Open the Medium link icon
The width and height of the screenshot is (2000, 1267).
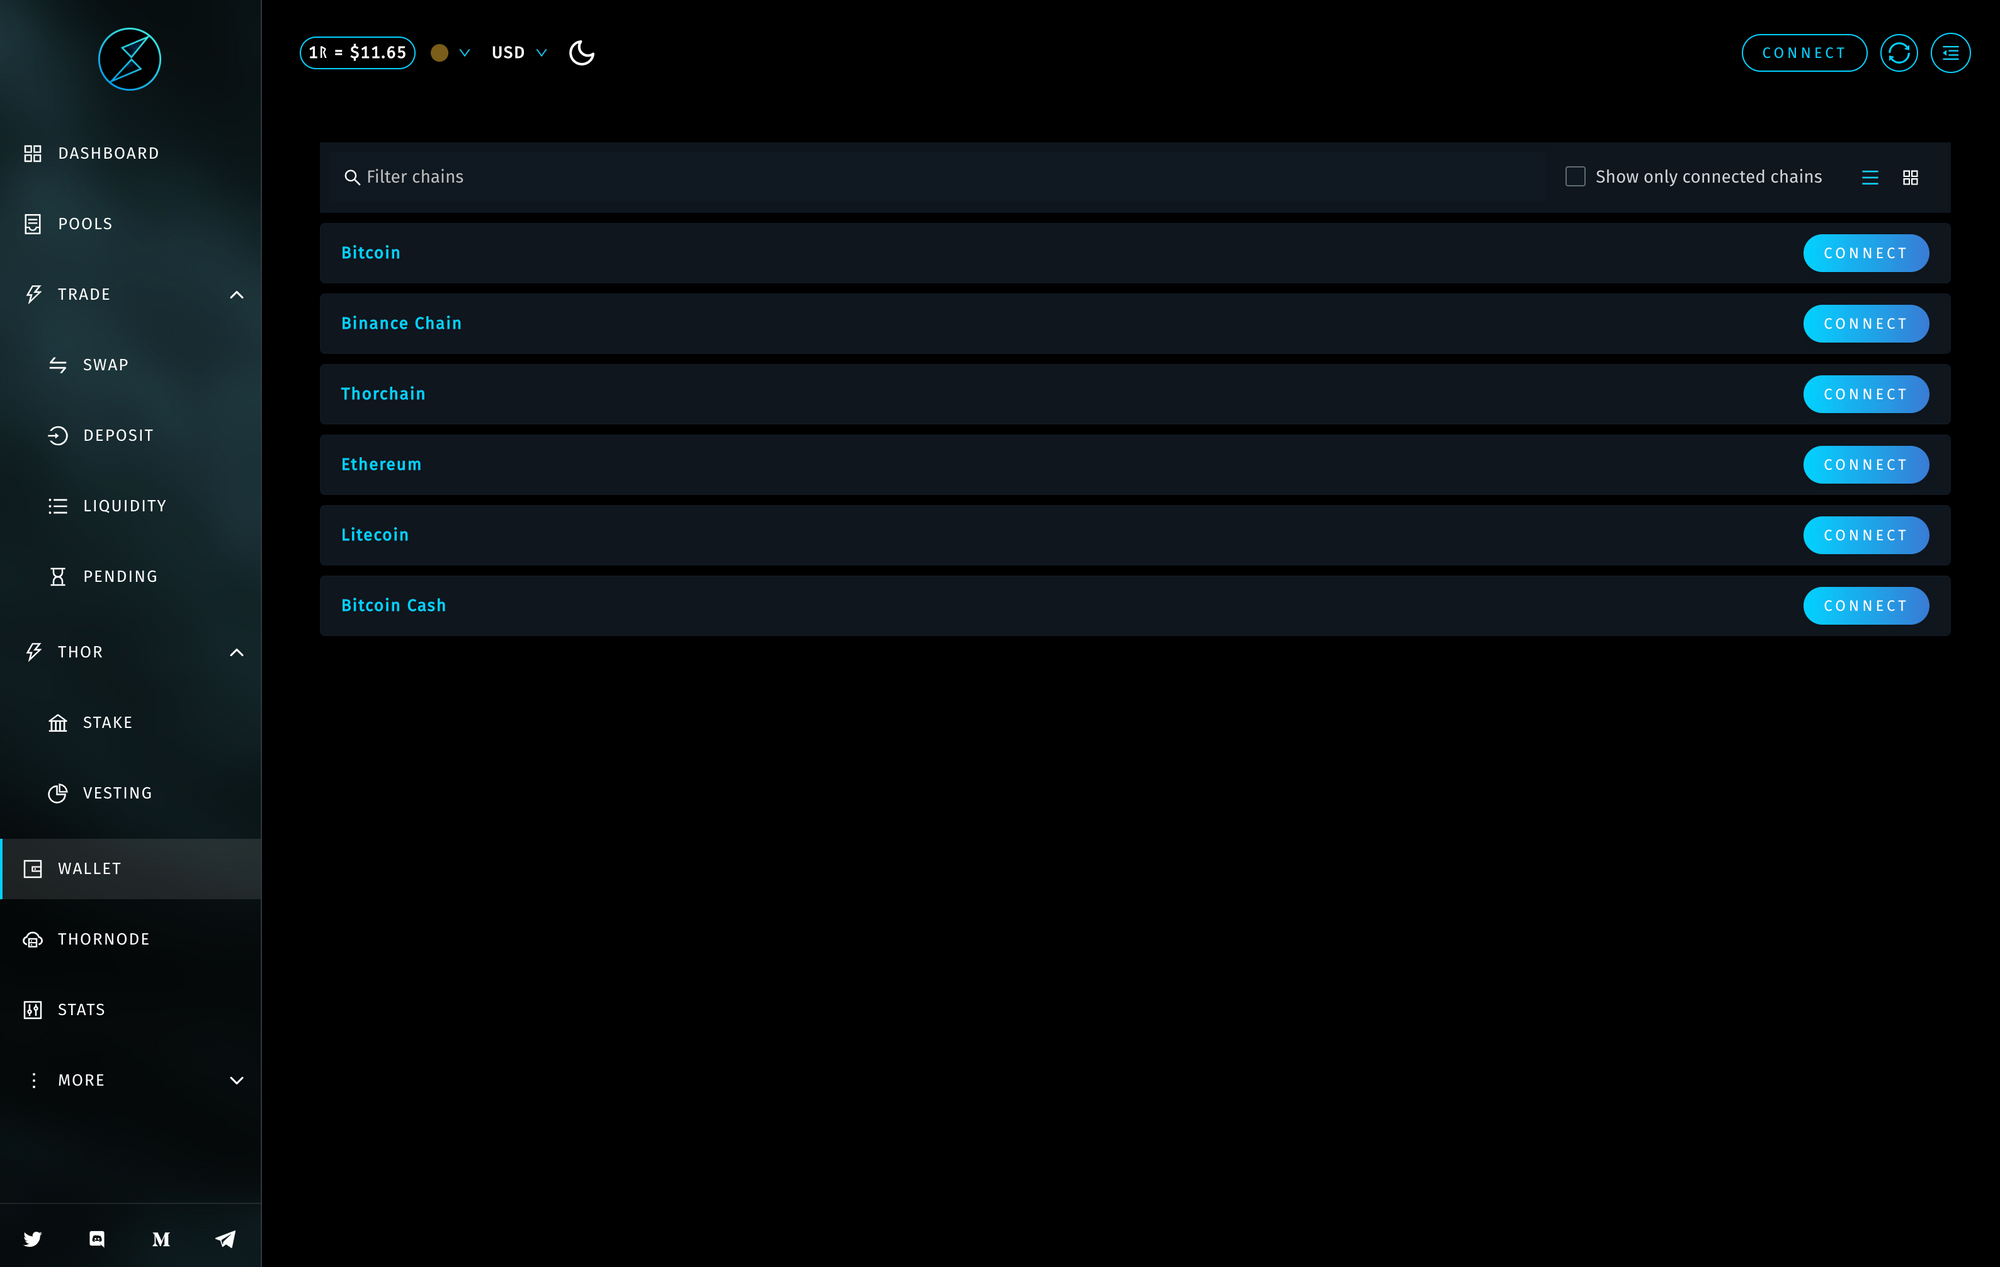[161, 1239]
